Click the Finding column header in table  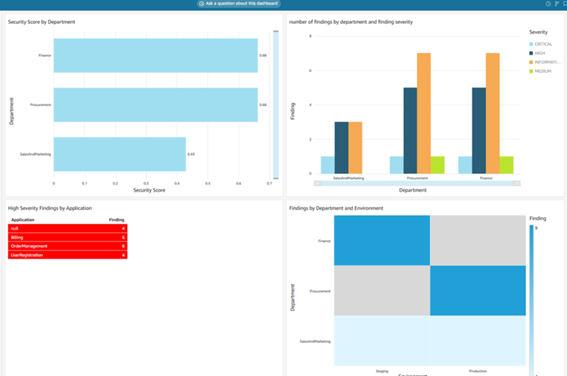click(116, 220)
